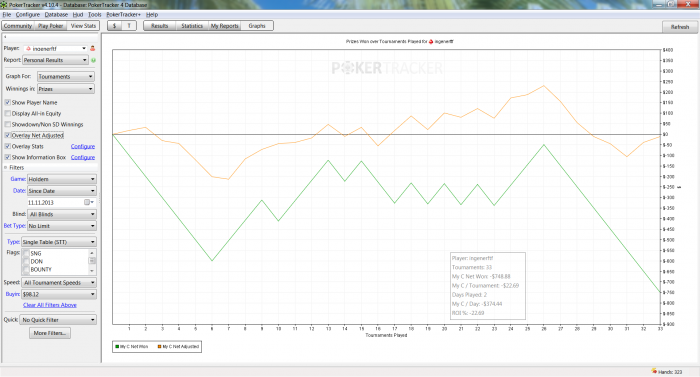Click My C Net Adjusted orange legend swatch
This screenshot has width=700, height=377.
(x=159, y=347)
